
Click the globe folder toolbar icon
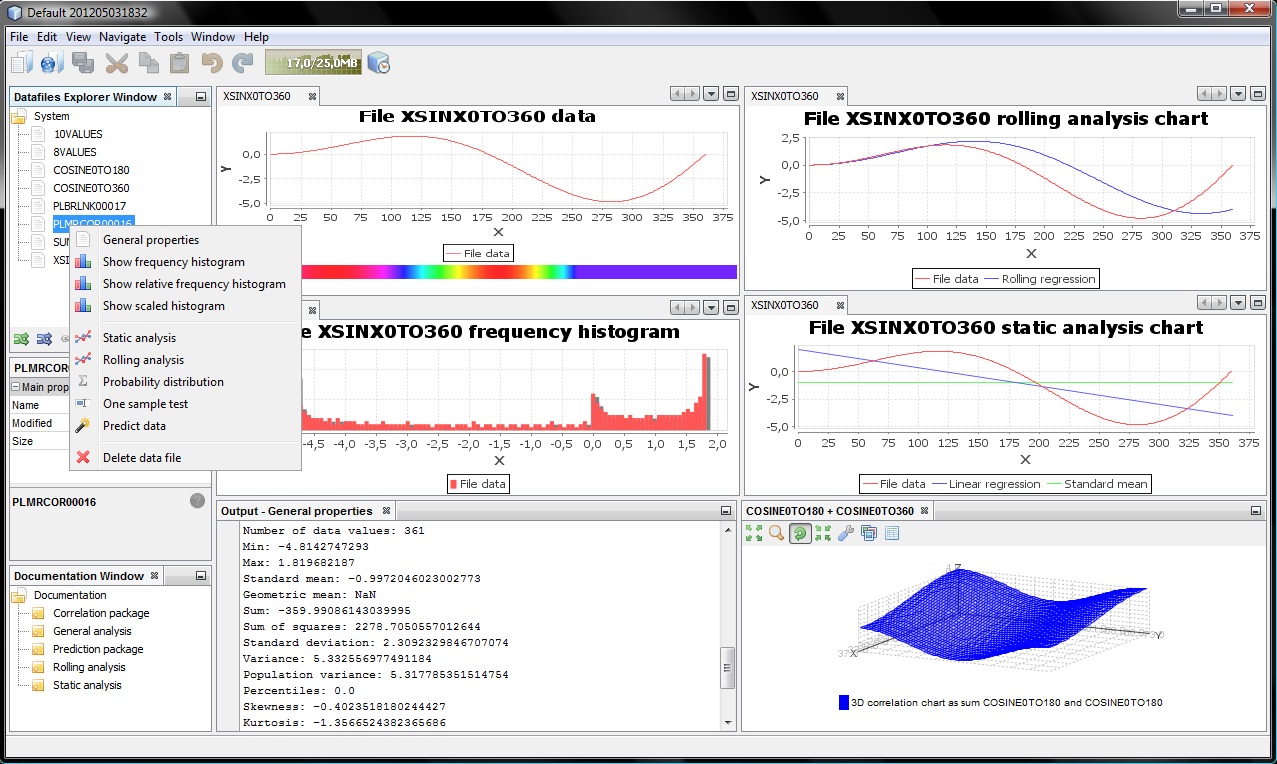tap(52, 63)
